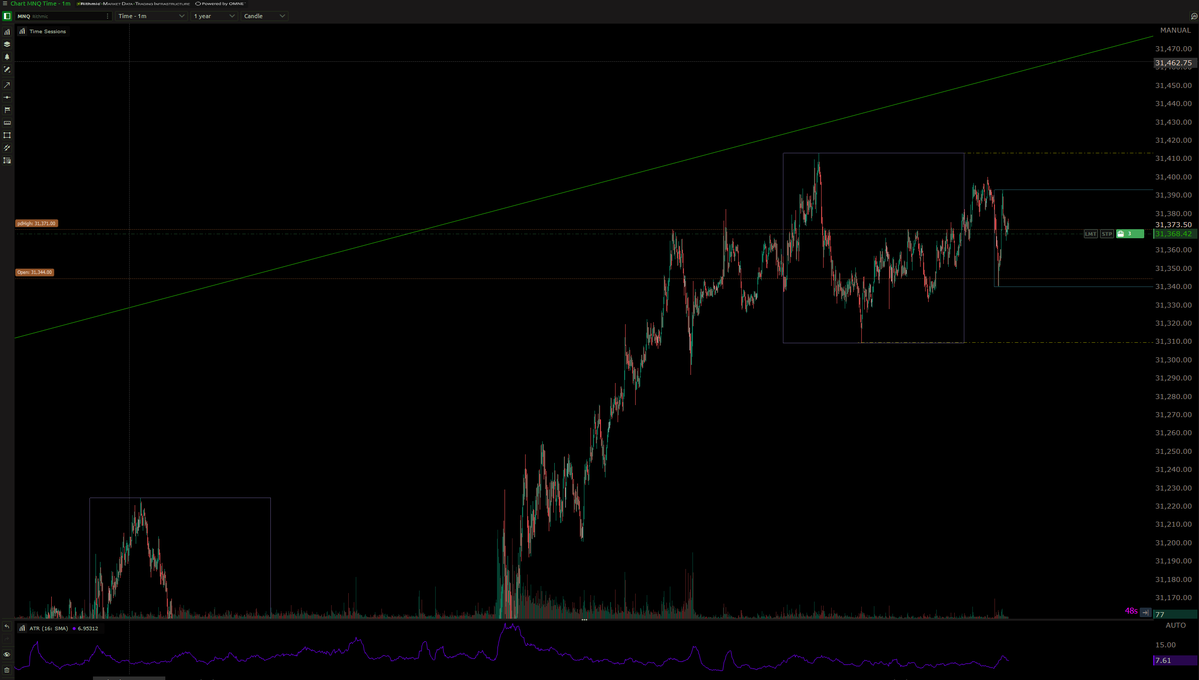Open the layers stack tool in sidebar
The width and height of the screenshot is (1199, 680).
tap(7, 44)
